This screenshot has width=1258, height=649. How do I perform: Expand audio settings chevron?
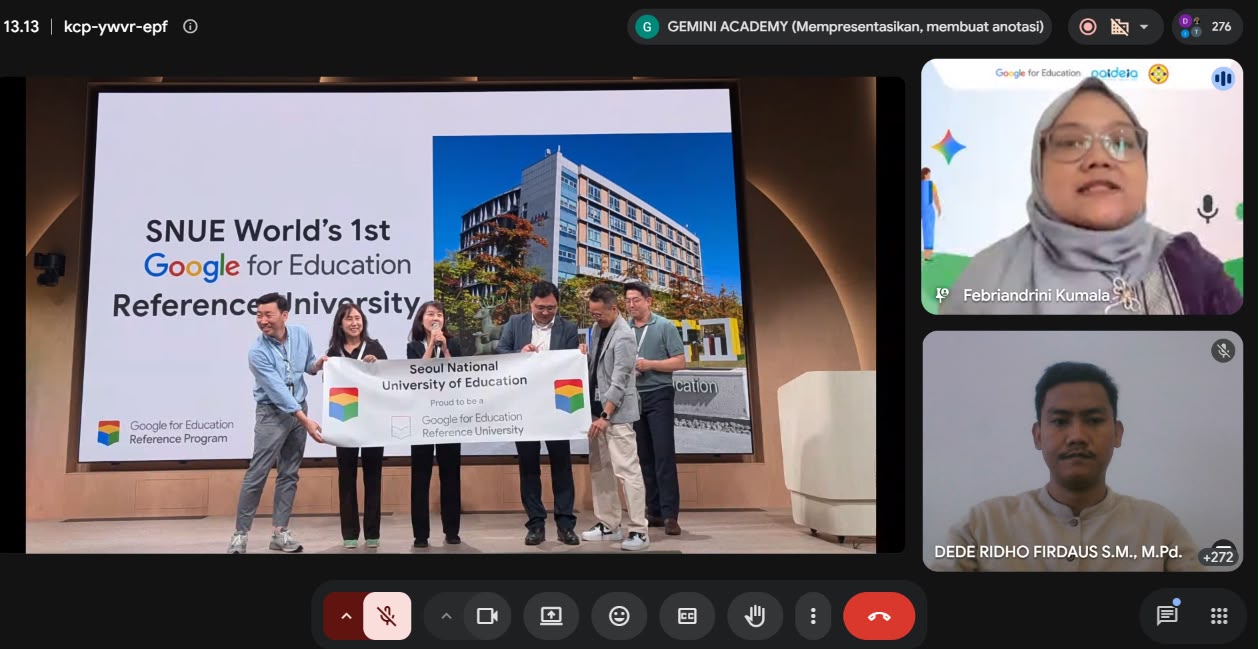[346, 616]
